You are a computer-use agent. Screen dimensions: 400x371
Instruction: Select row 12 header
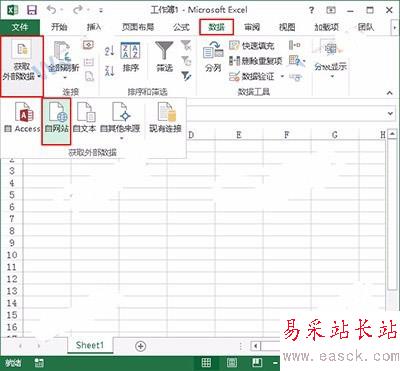pyautogui.click(x=12, y=279)
